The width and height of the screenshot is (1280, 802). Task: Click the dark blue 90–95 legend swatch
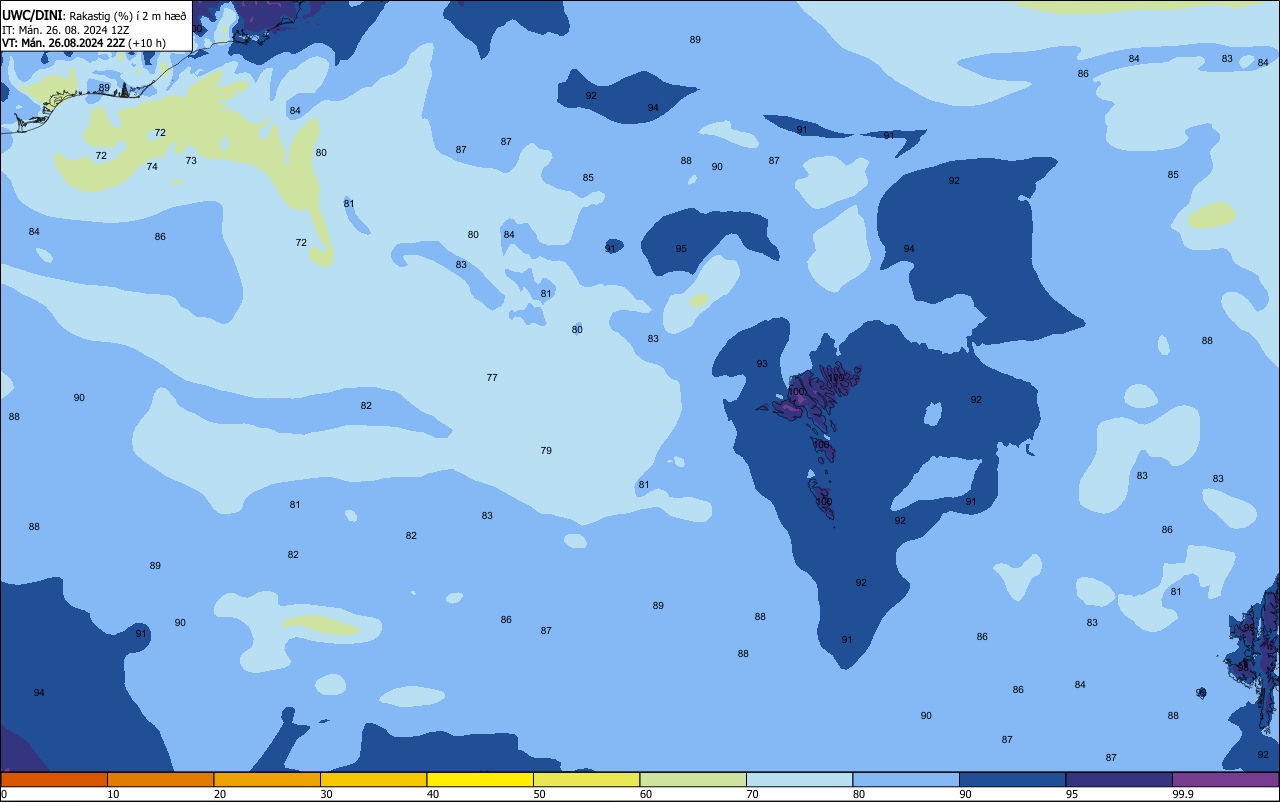pos(1012,779)
